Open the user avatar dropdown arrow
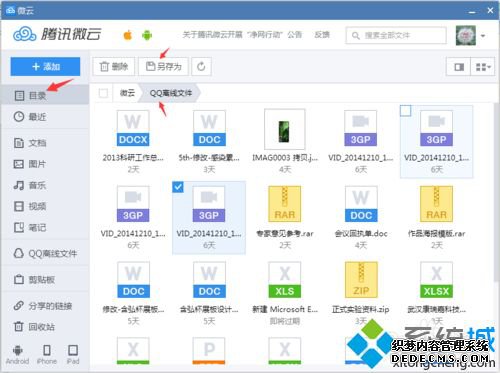 [483, 35]
